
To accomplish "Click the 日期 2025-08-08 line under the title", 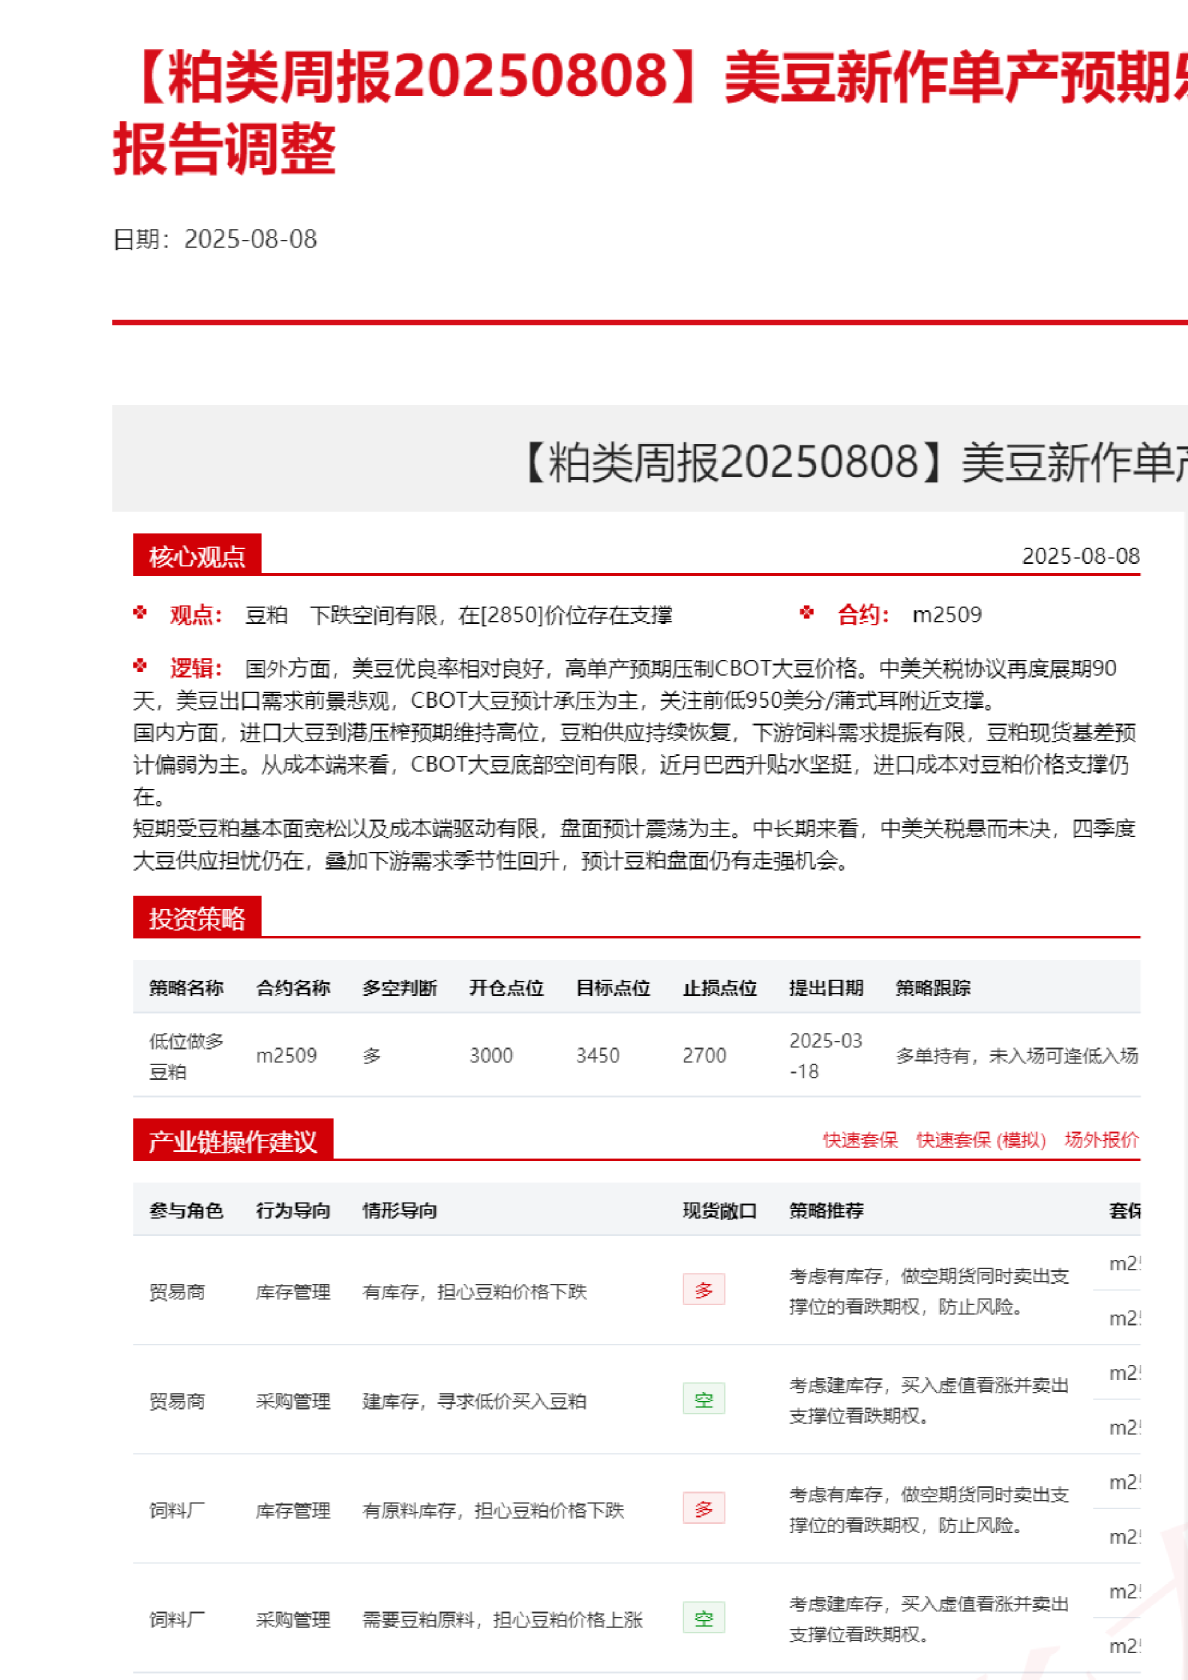I will 215,239.
